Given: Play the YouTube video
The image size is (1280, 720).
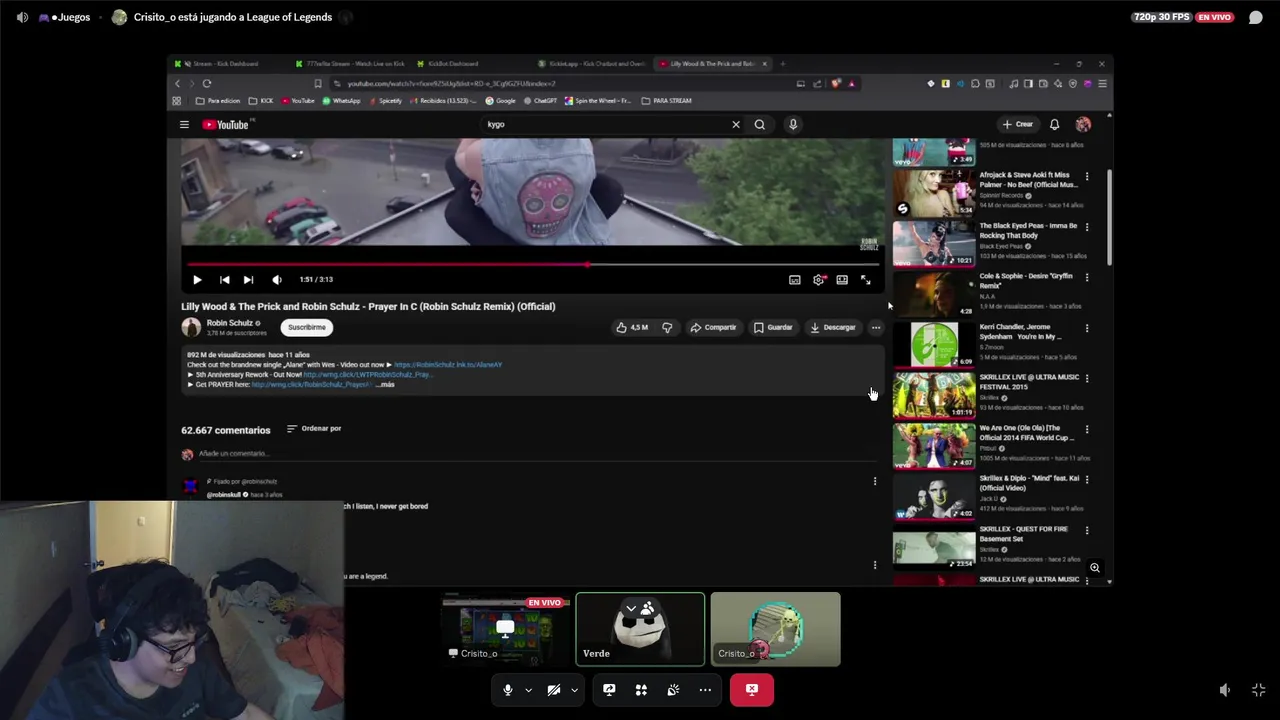Looking at the screenshot, I should tap(197, 280).
